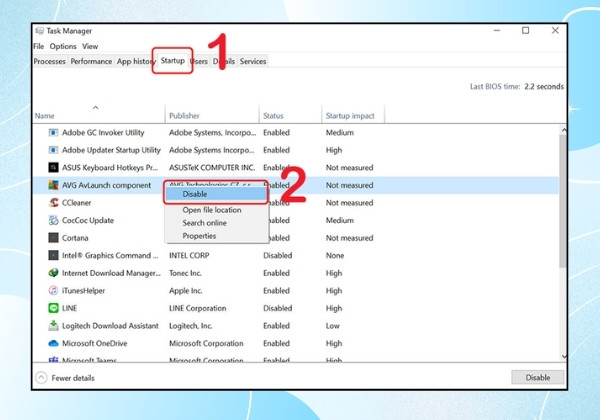The height and width of the screenshot is (420, 600).
Task: Click the ASUSTeK COMPUTER INC. publisher cell
Action: [212, 168]
